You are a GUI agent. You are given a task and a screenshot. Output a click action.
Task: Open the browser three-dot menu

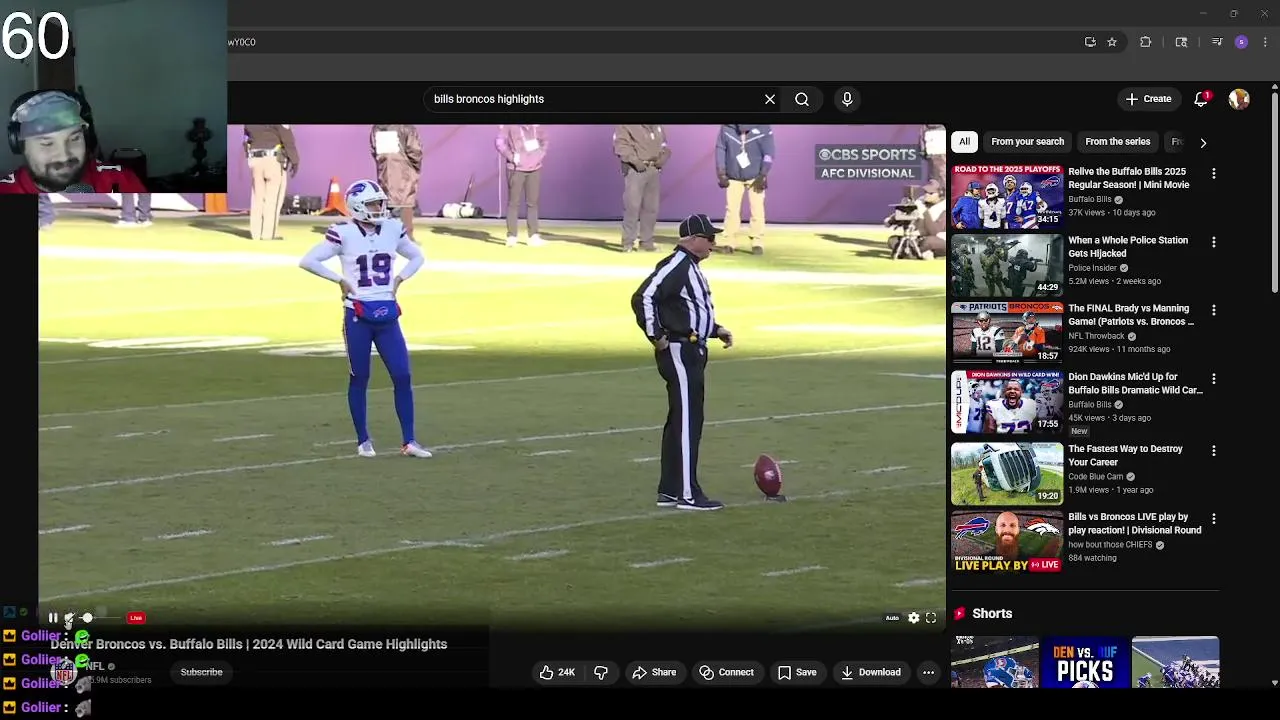pyautogui.click(x=1266, y=42)
